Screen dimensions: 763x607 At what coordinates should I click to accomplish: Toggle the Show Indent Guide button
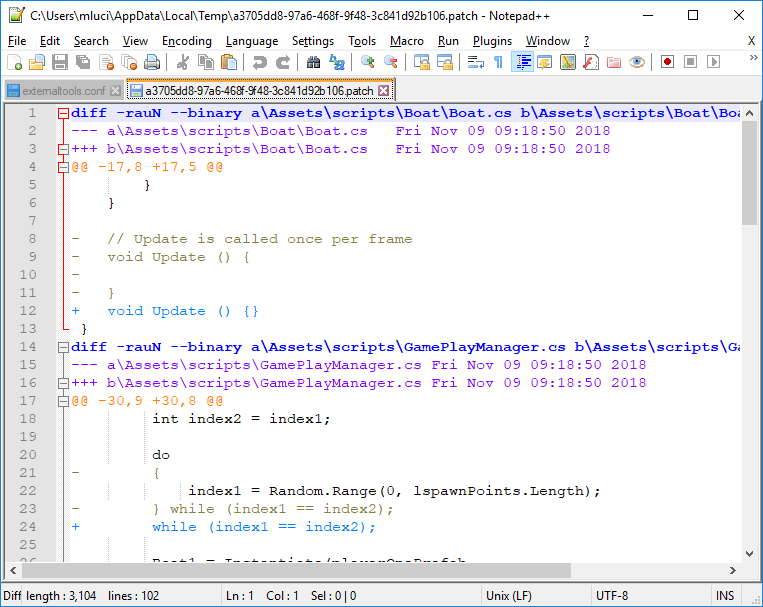(x=522, y=62)
